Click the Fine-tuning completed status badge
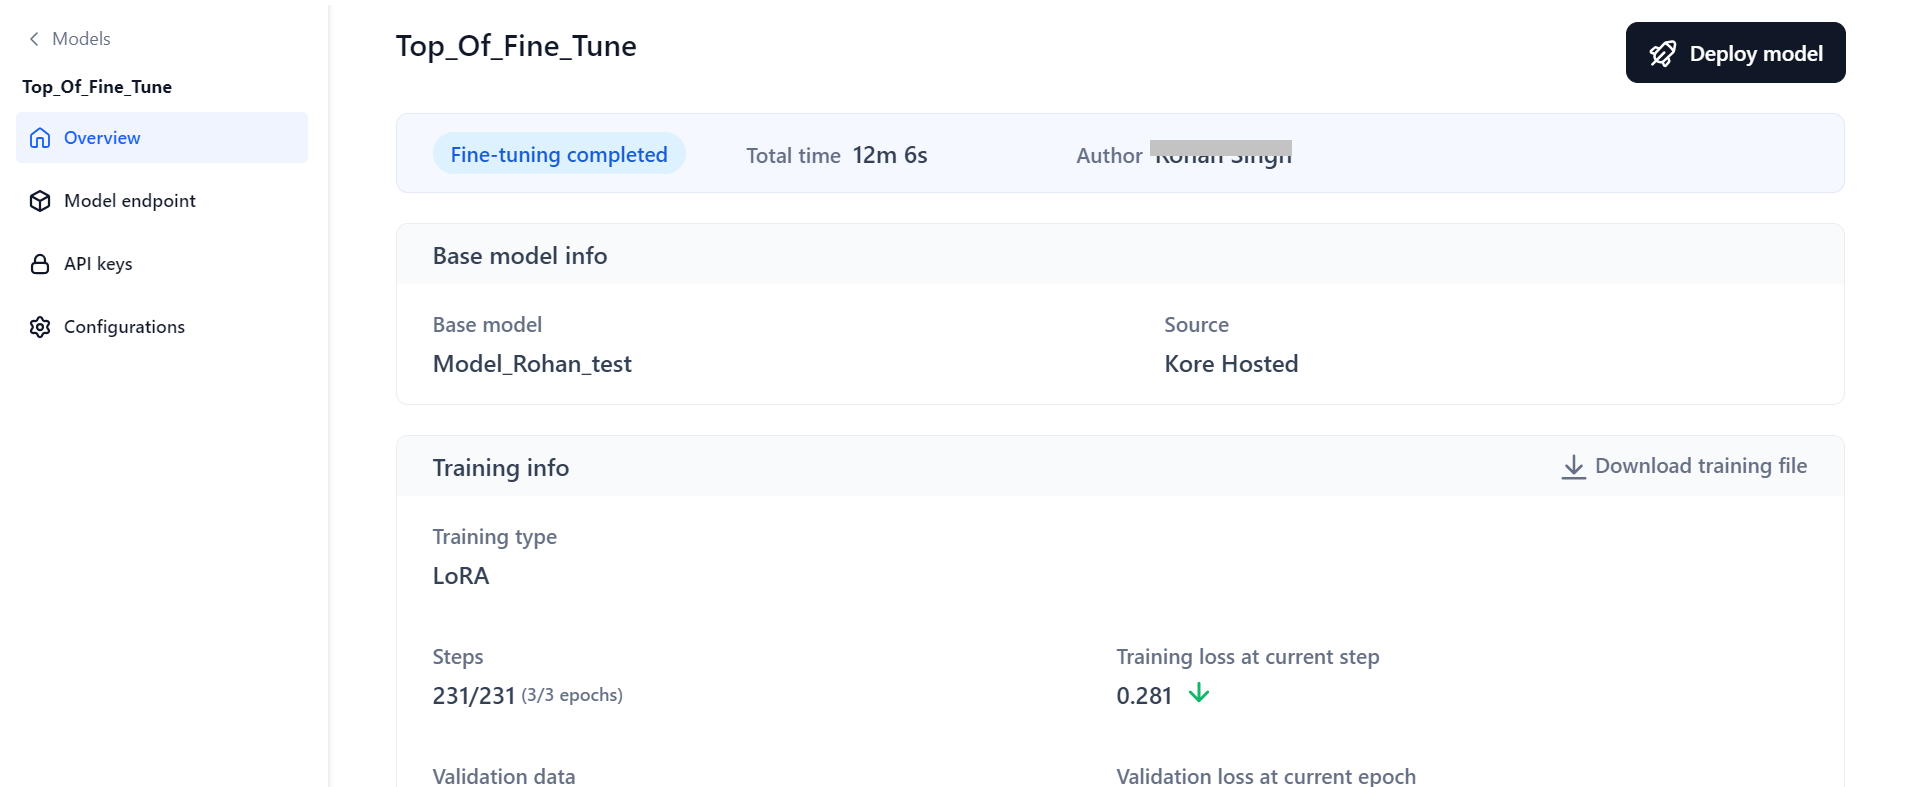 [558, 154]
